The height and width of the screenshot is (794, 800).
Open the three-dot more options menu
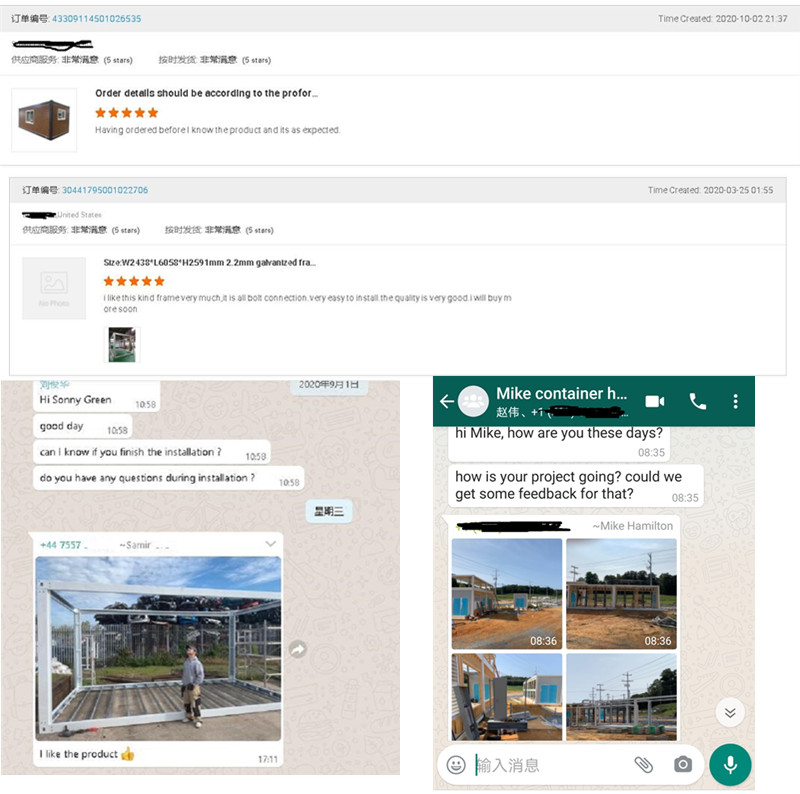point(735,402)
